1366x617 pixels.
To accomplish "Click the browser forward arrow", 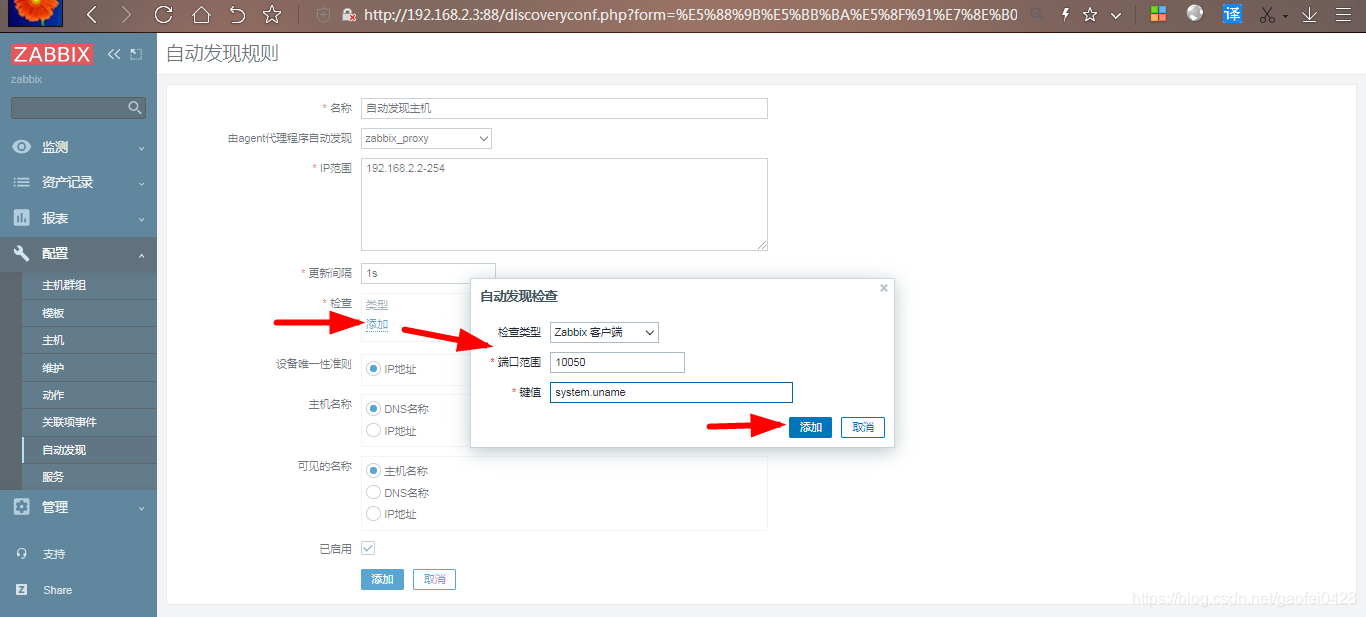I will click(125, 15).
